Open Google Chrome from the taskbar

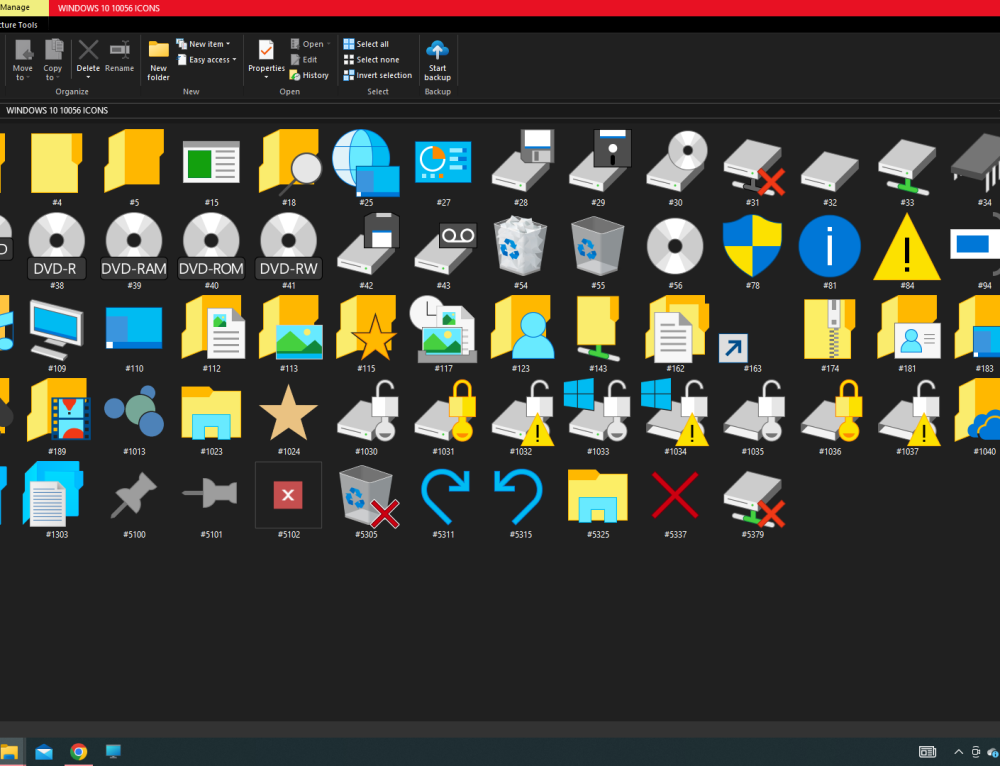click(x=79, y=751)
